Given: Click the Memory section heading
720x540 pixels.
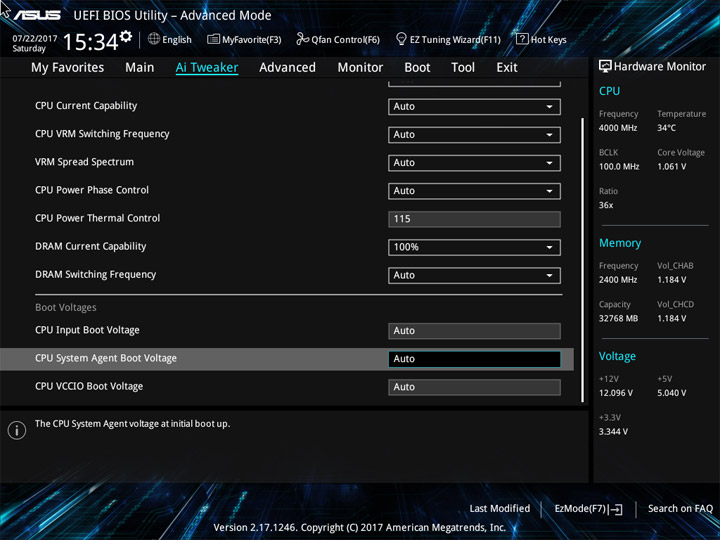Looking at the screenshot, I should click(620, 243).
